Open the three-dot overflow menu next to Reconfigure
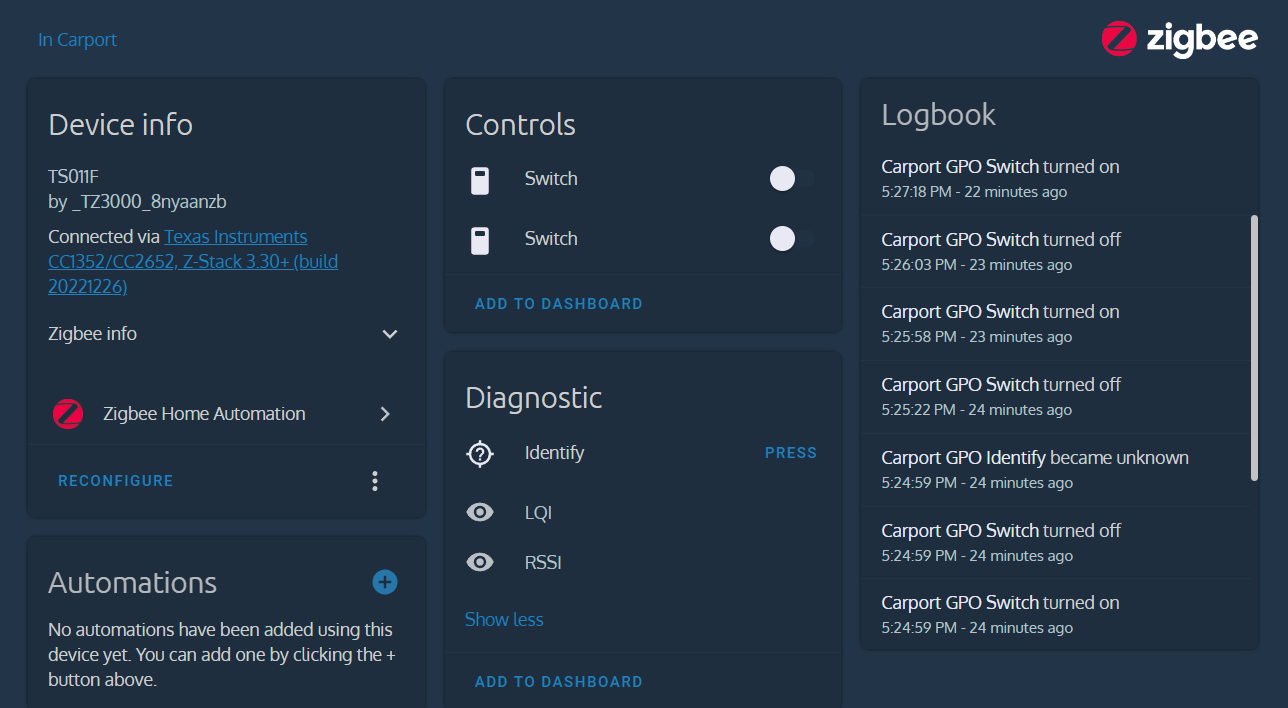 click(x=375, y=481)
